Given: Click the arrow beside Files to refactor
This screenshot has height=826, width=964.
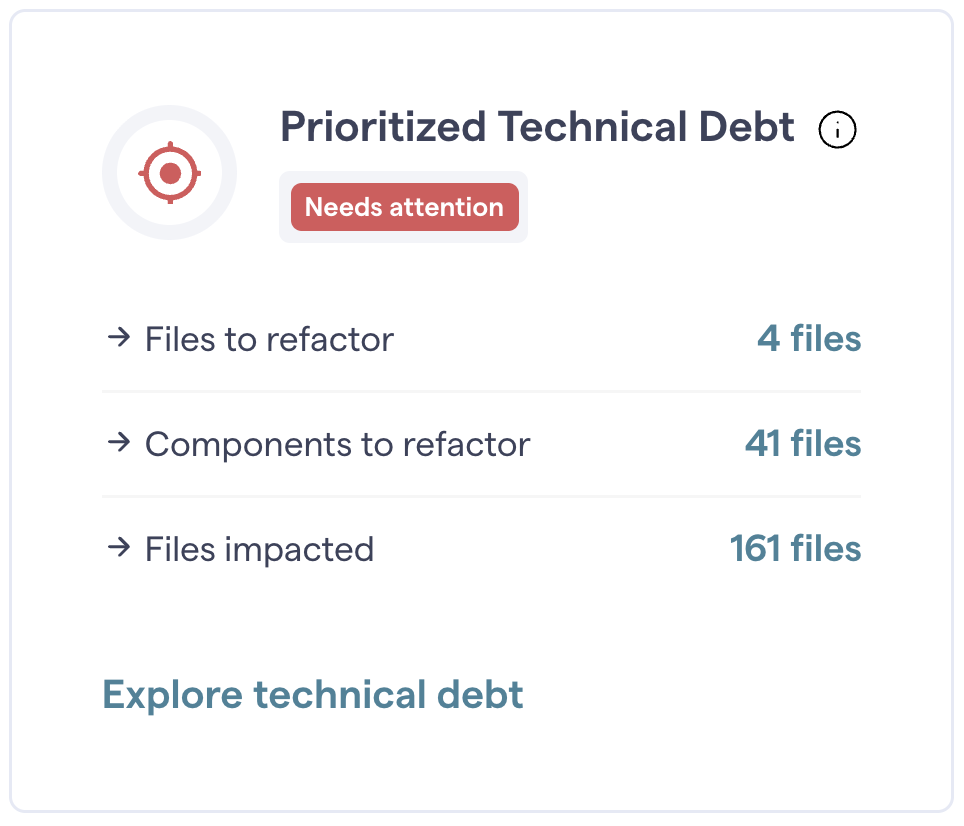Looking at the screenshot, I should click(x=119, y=338).
